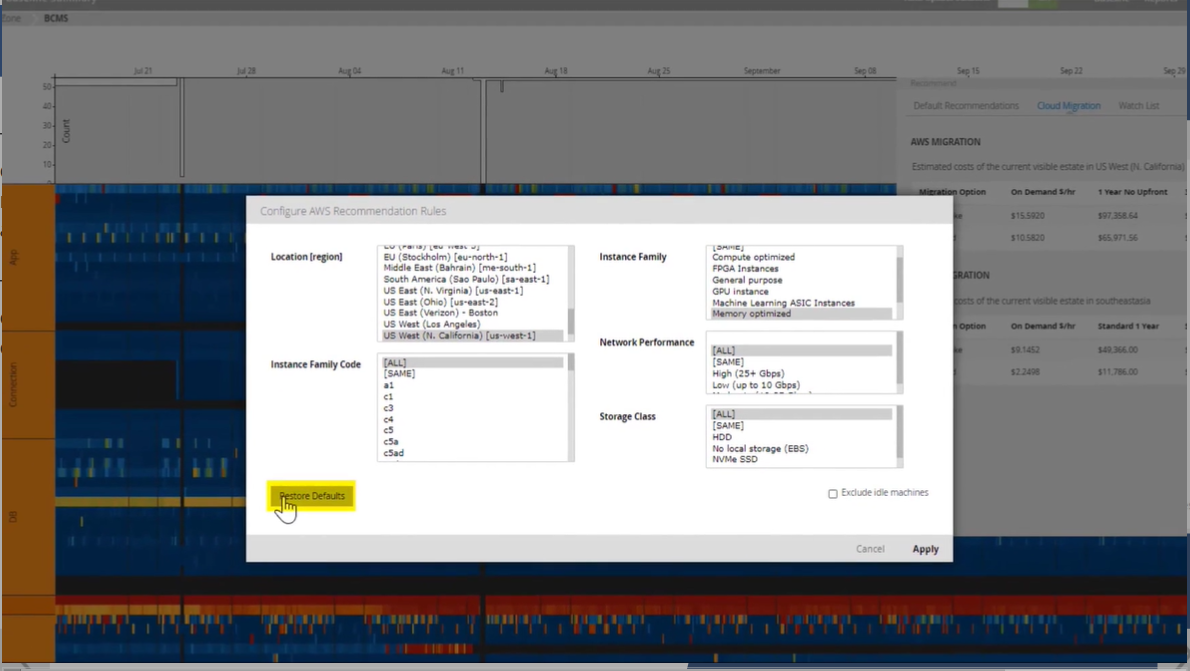Select Machine Learning ASIC Instances
The image size is (1190, 671).
click(x=783, y=303)
